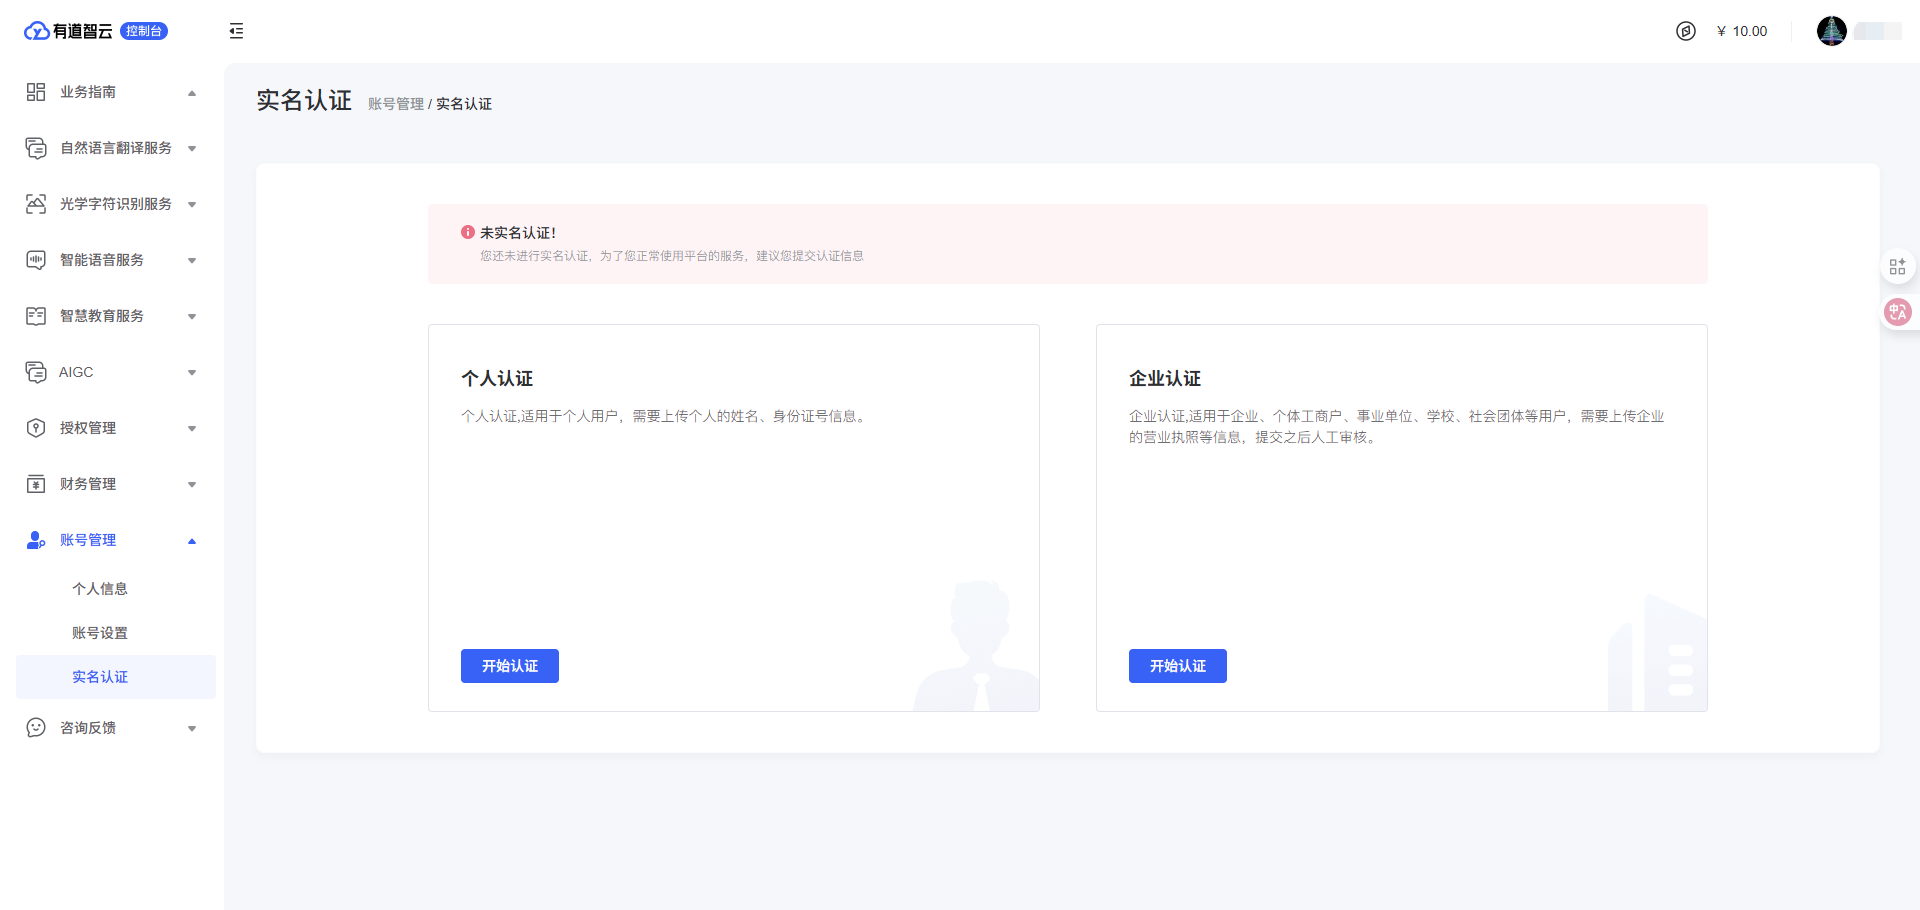Expand the 自然语言翻译服务 menu arrow

coord(192,149)
